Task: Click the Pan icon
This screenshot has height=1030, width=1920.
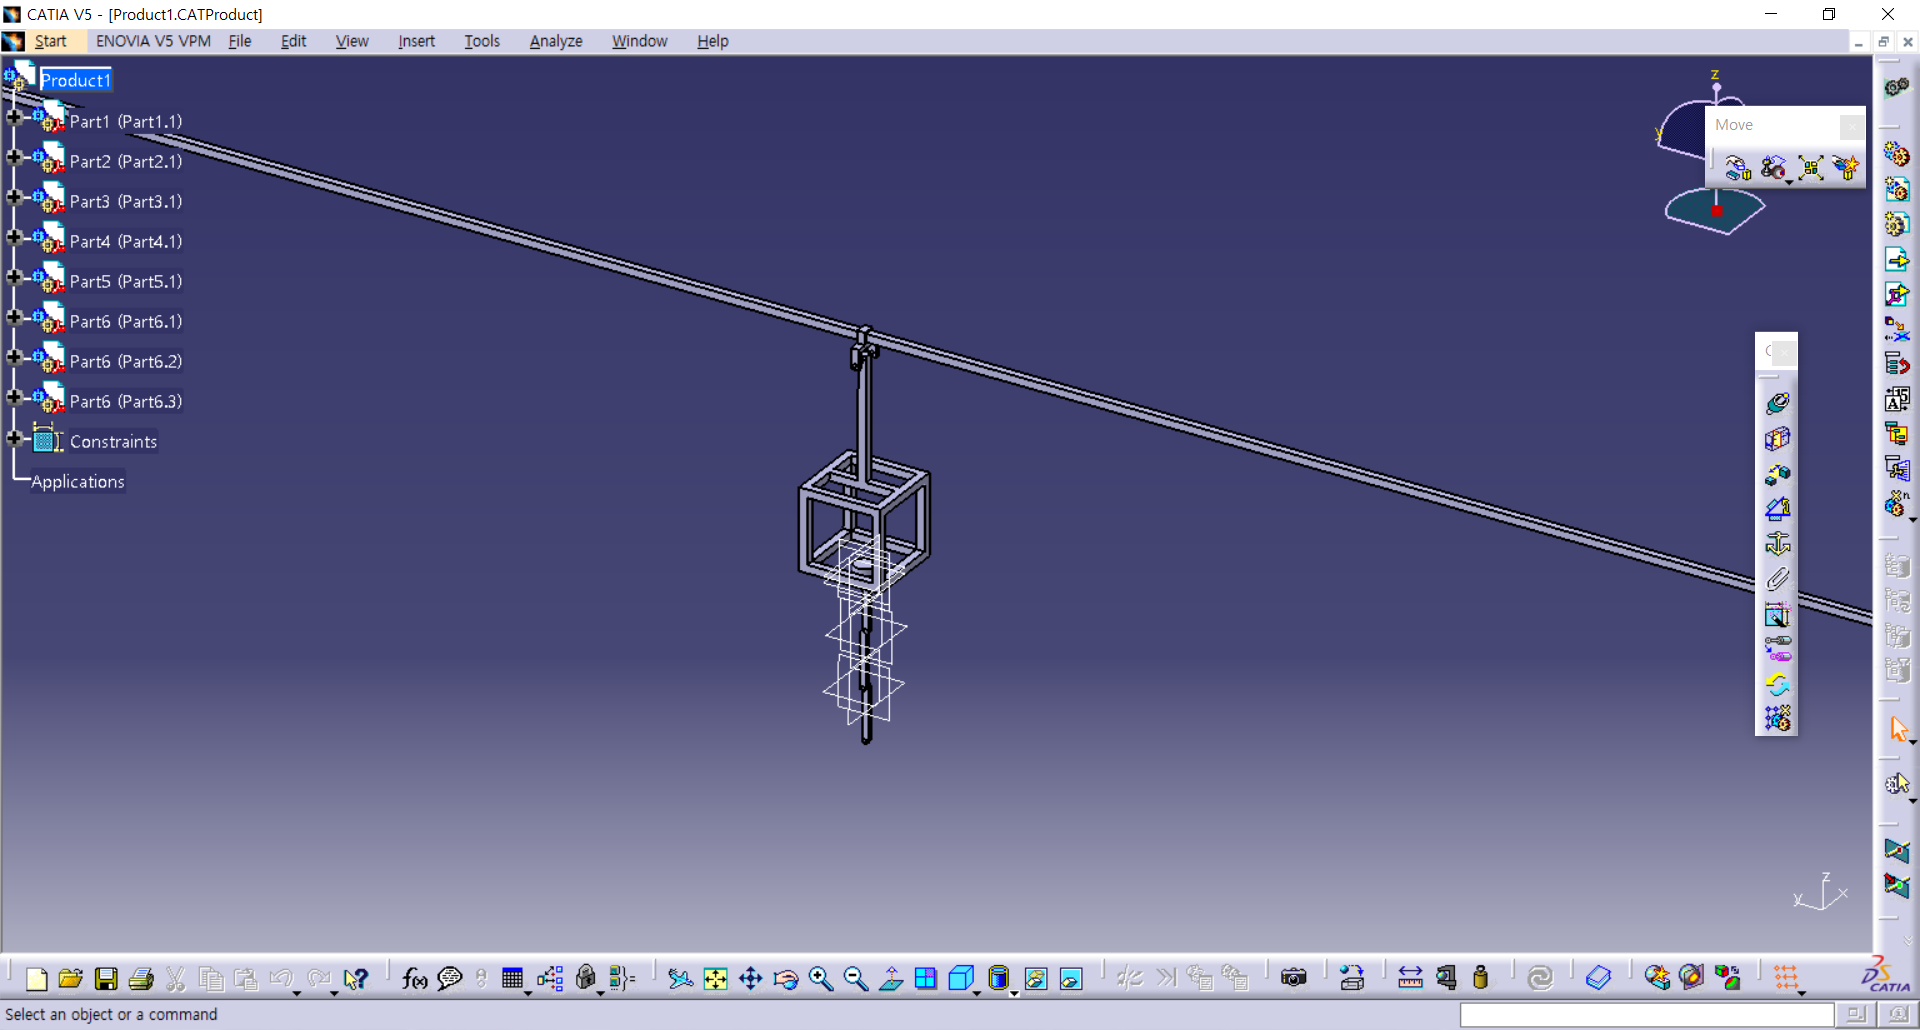Action: 750,978
